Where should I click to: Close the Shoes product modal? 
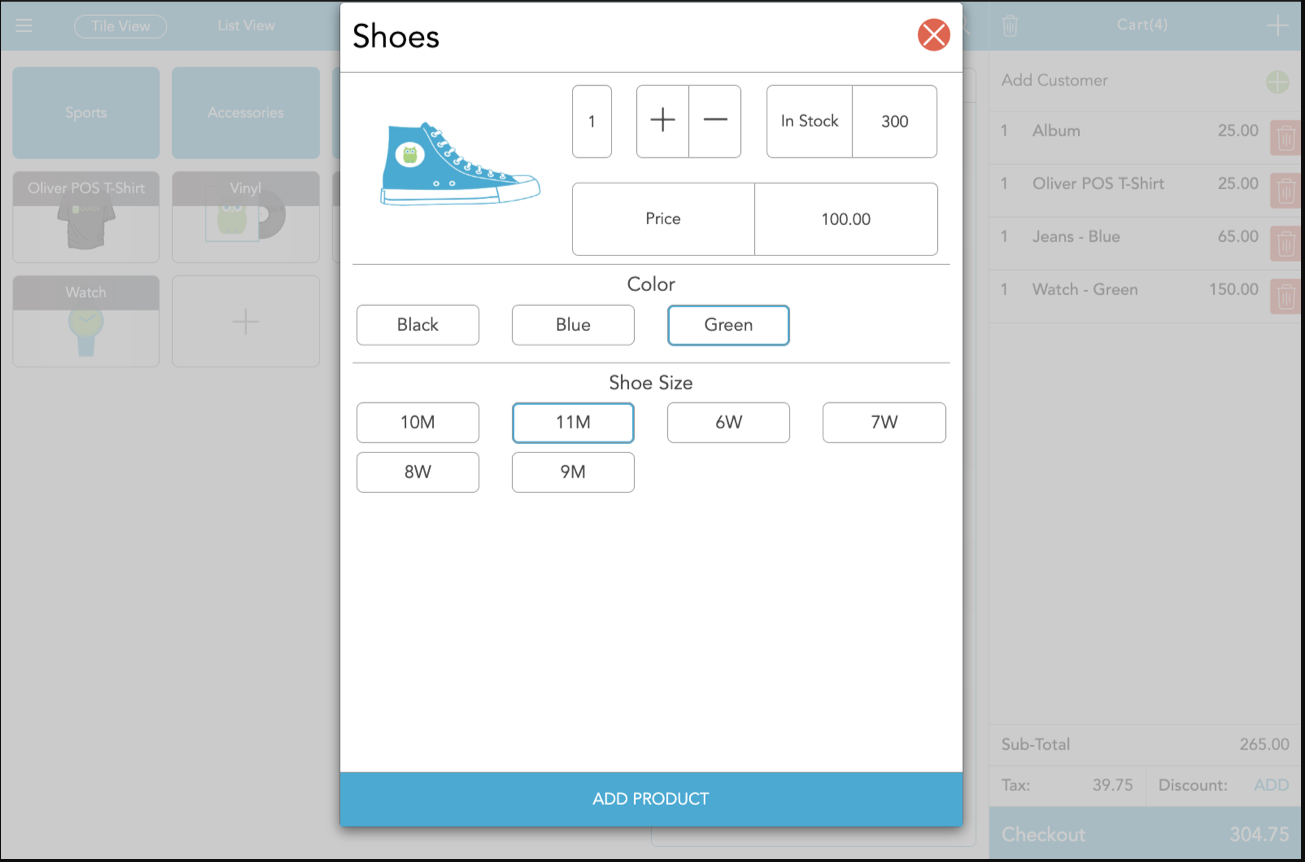pyautogui.click(x=933, y=34)
